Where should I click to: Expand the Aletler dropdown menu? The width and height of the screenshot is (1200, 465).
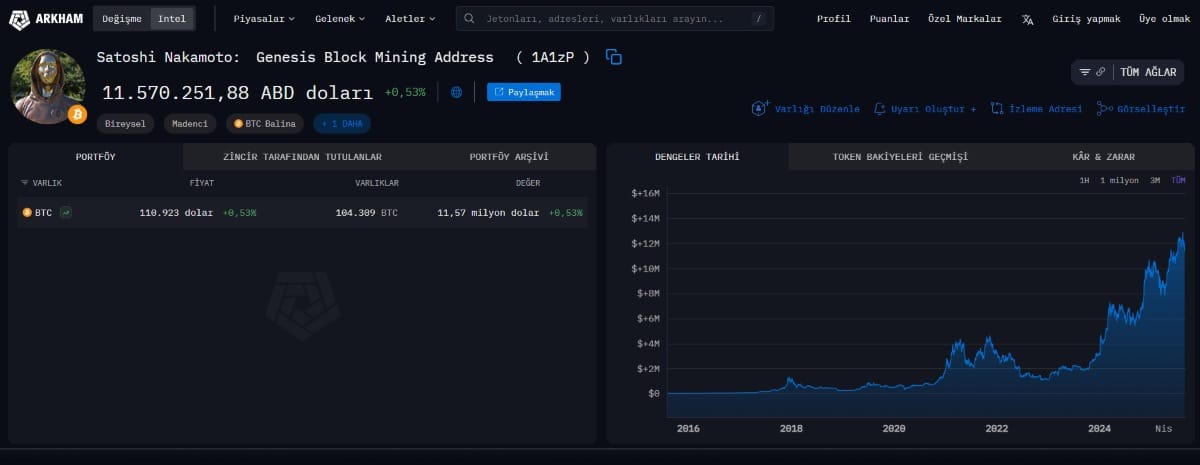[x=410, y=19]
